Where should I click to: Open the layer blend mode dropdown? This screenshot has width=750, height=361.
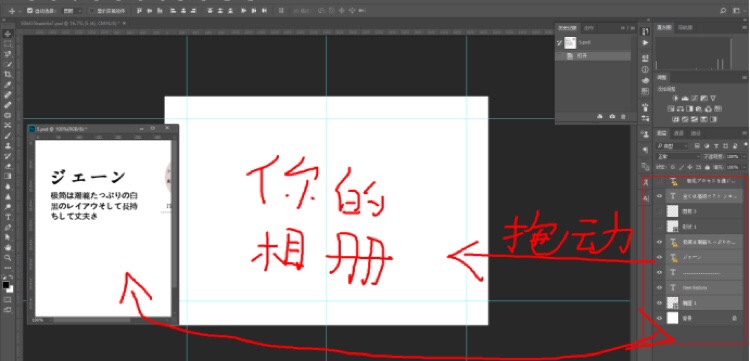click(678, 156)
